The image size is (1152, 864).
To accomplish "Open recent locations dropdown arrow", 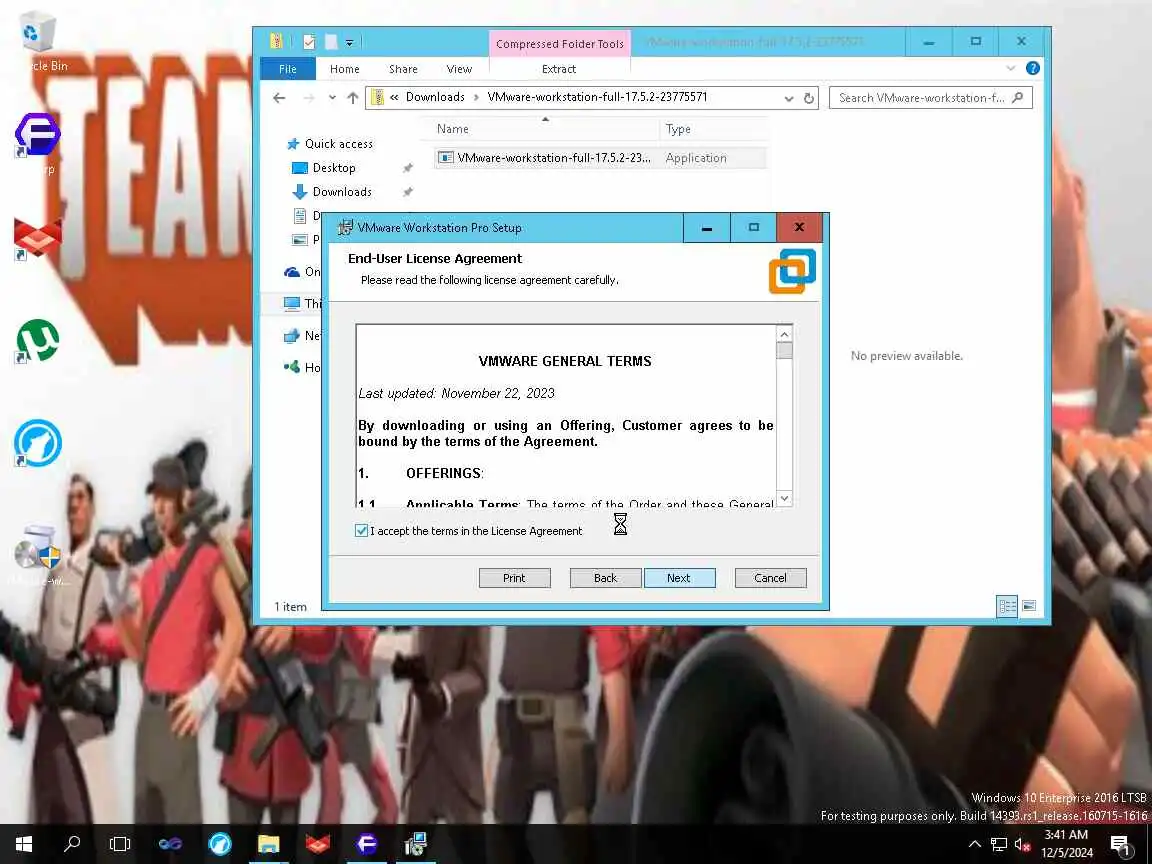I will [332, 98].
